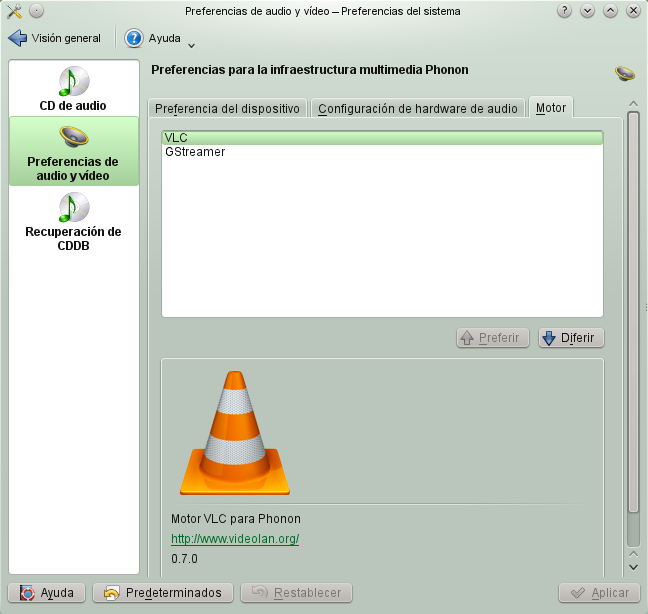Click the system settings tools icon in title bar
The height and width of the screenshot is (614, 648).
tap(14, 11)
